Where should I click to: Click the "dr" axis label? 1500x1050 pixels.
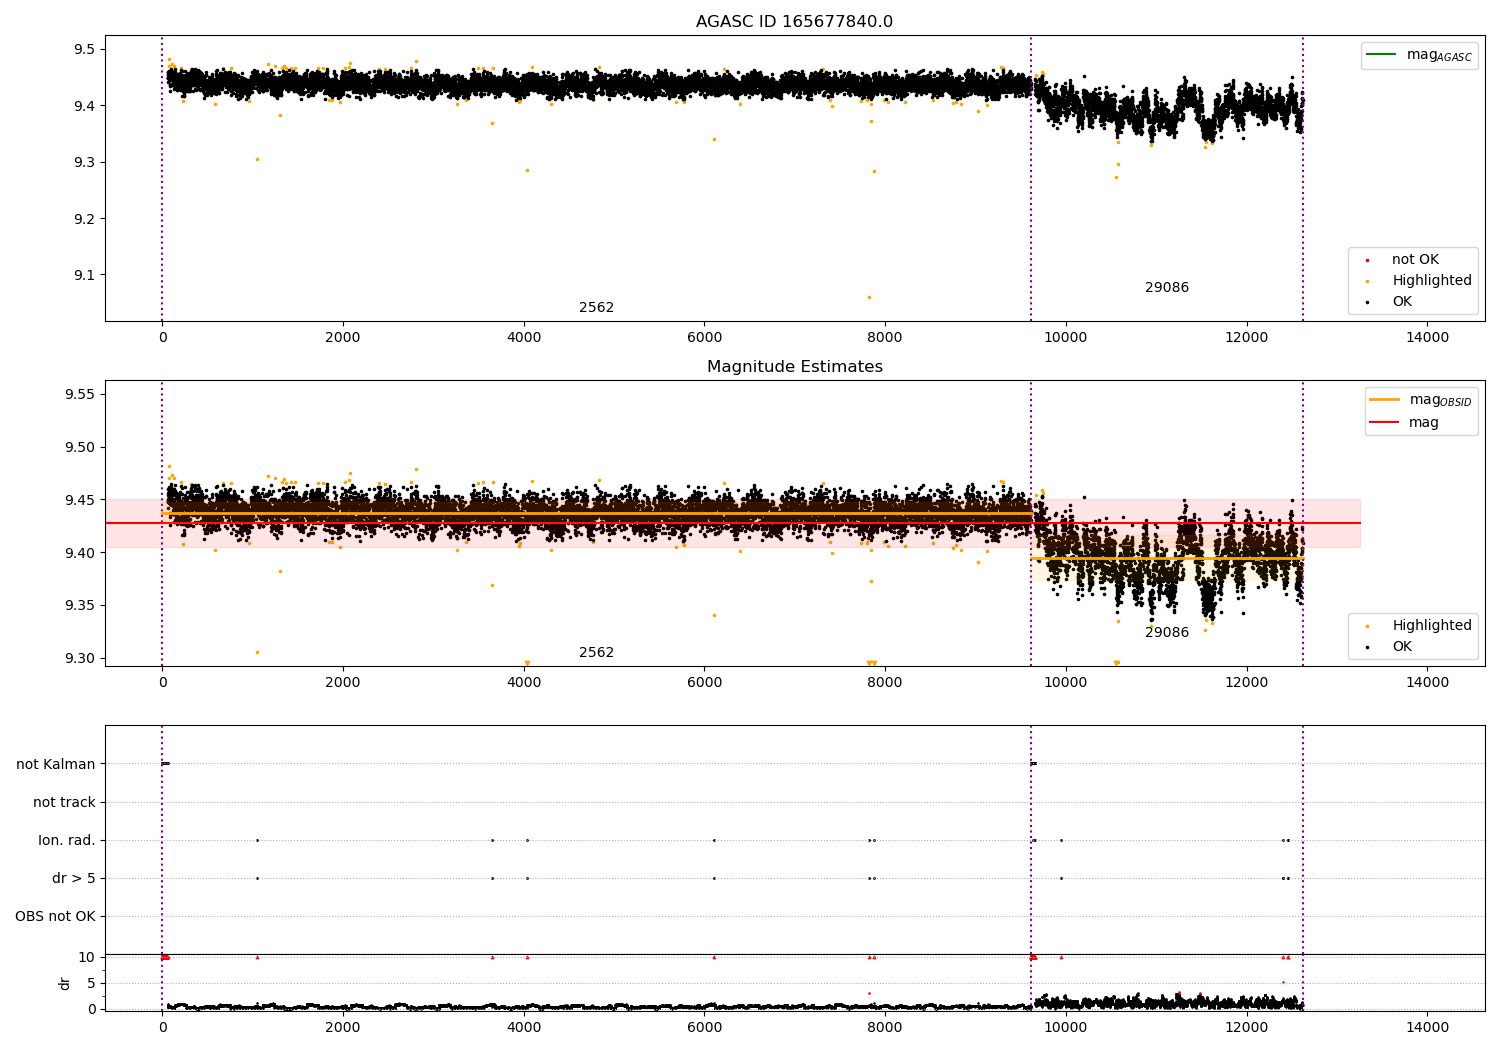pyautogui.click(x=65, y=983)
